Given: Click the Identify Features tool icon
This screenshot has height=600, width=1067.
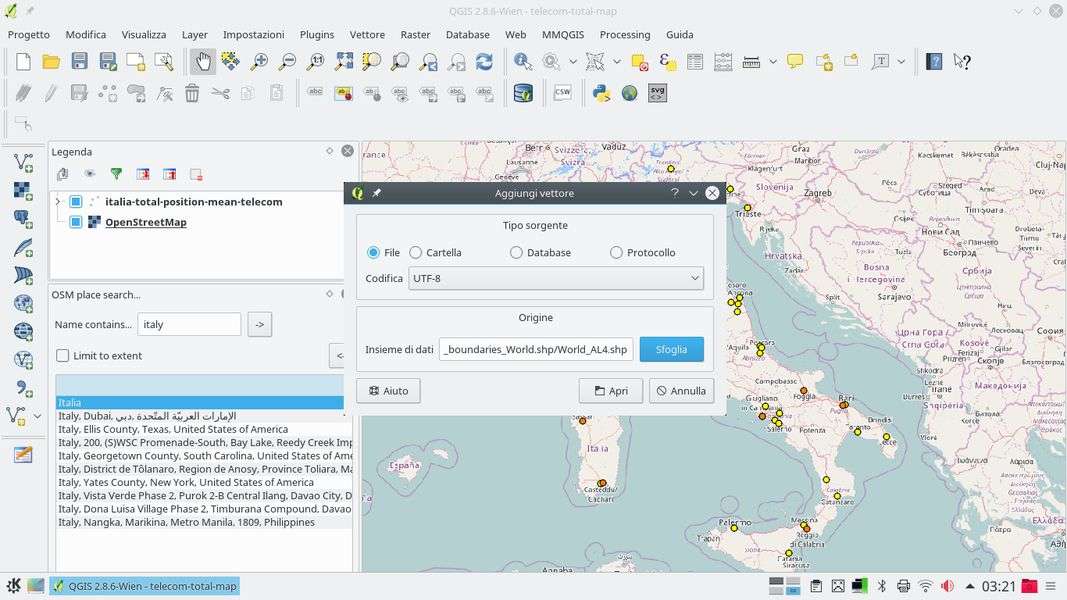Looking at the screenshot, I should [x=522, y=62].
